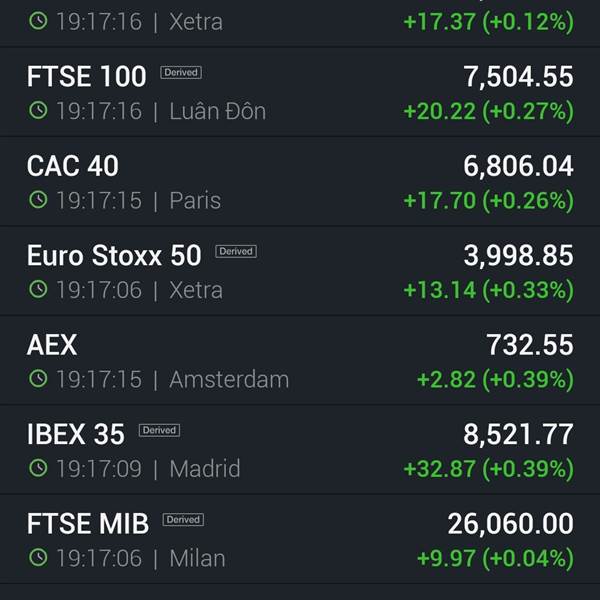The image size is (600, 600).
Task: Tap the Derived badge next to Euro Stoxx 50
Action: [x=236, y=251]
